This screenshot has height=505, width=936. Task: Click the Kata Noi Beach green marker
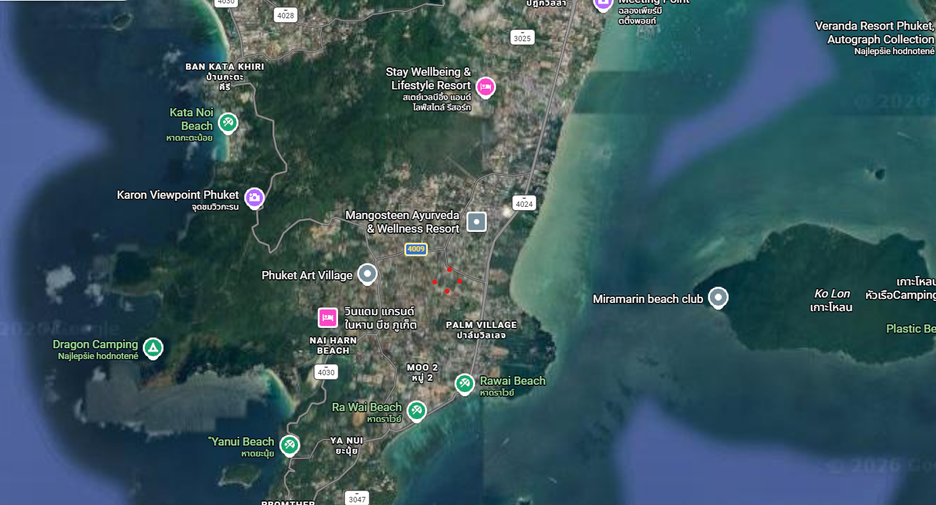point(227,123)
